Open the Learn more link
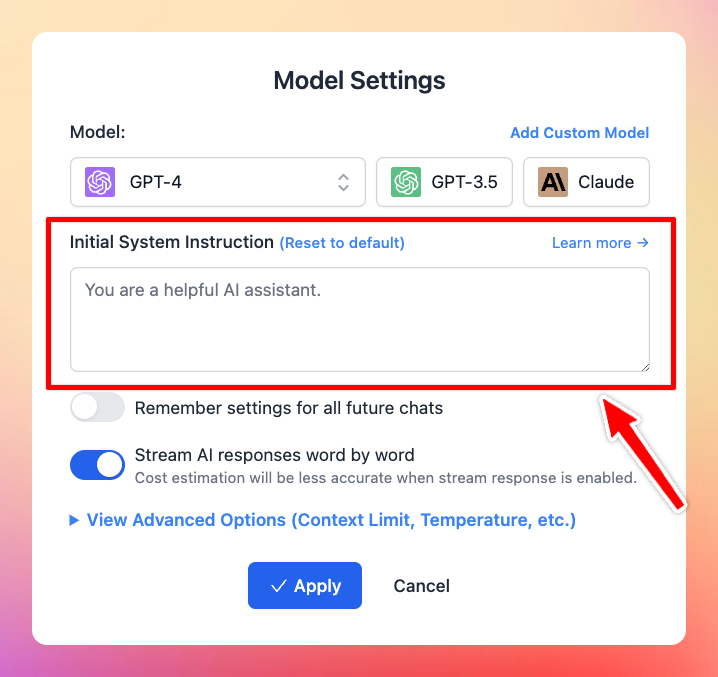This screenshot has height=677, width=718. 600,243
